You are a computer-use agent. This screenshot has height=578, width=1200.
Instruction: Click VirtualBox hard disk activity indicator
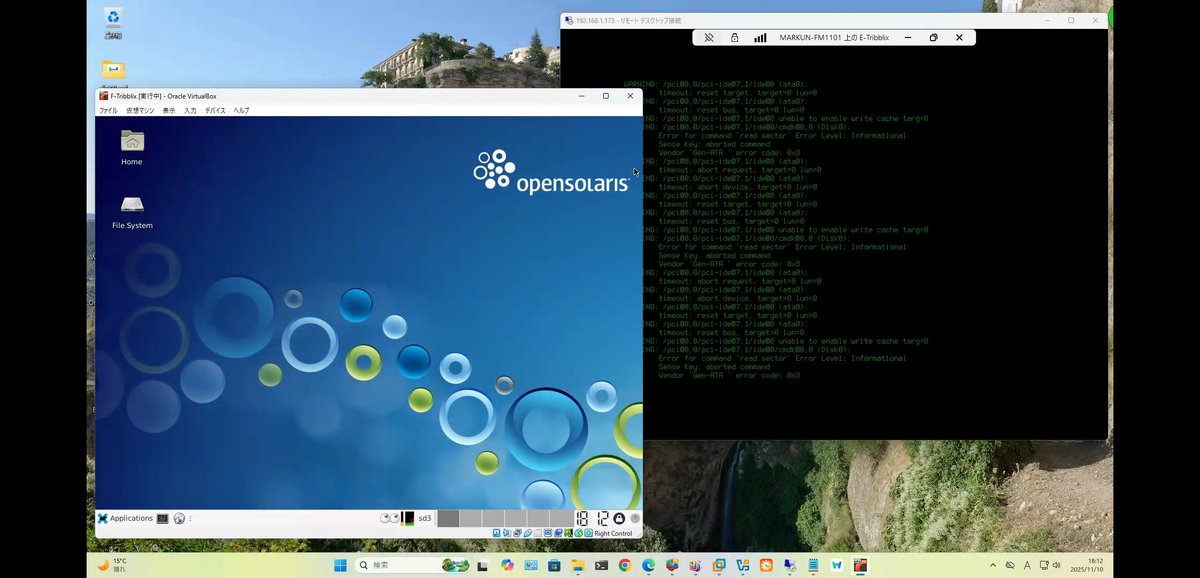click(x=496, y=532)
